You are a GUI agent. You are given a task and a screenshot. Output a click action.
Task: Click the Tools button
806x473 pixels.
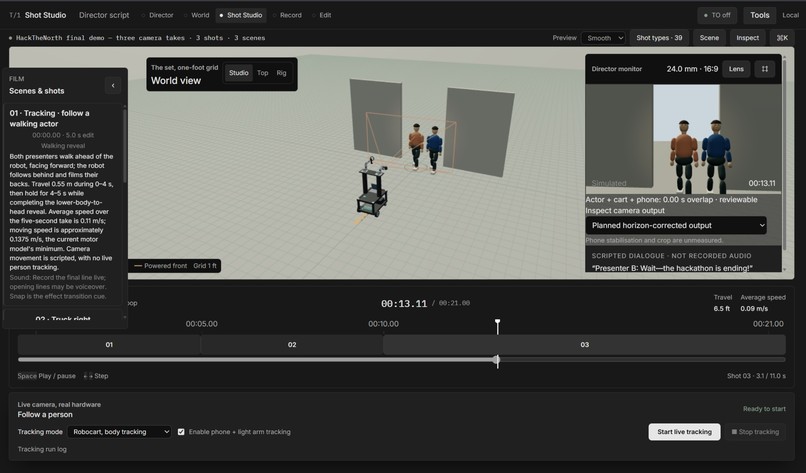click(759, 15)
